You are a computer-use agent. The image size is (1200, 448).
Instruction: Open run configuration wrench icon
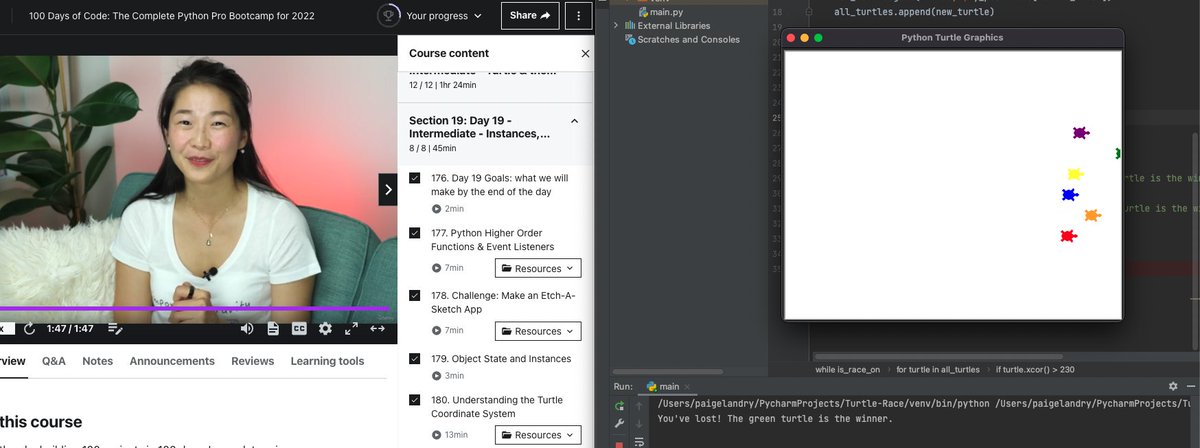(619, 424)
